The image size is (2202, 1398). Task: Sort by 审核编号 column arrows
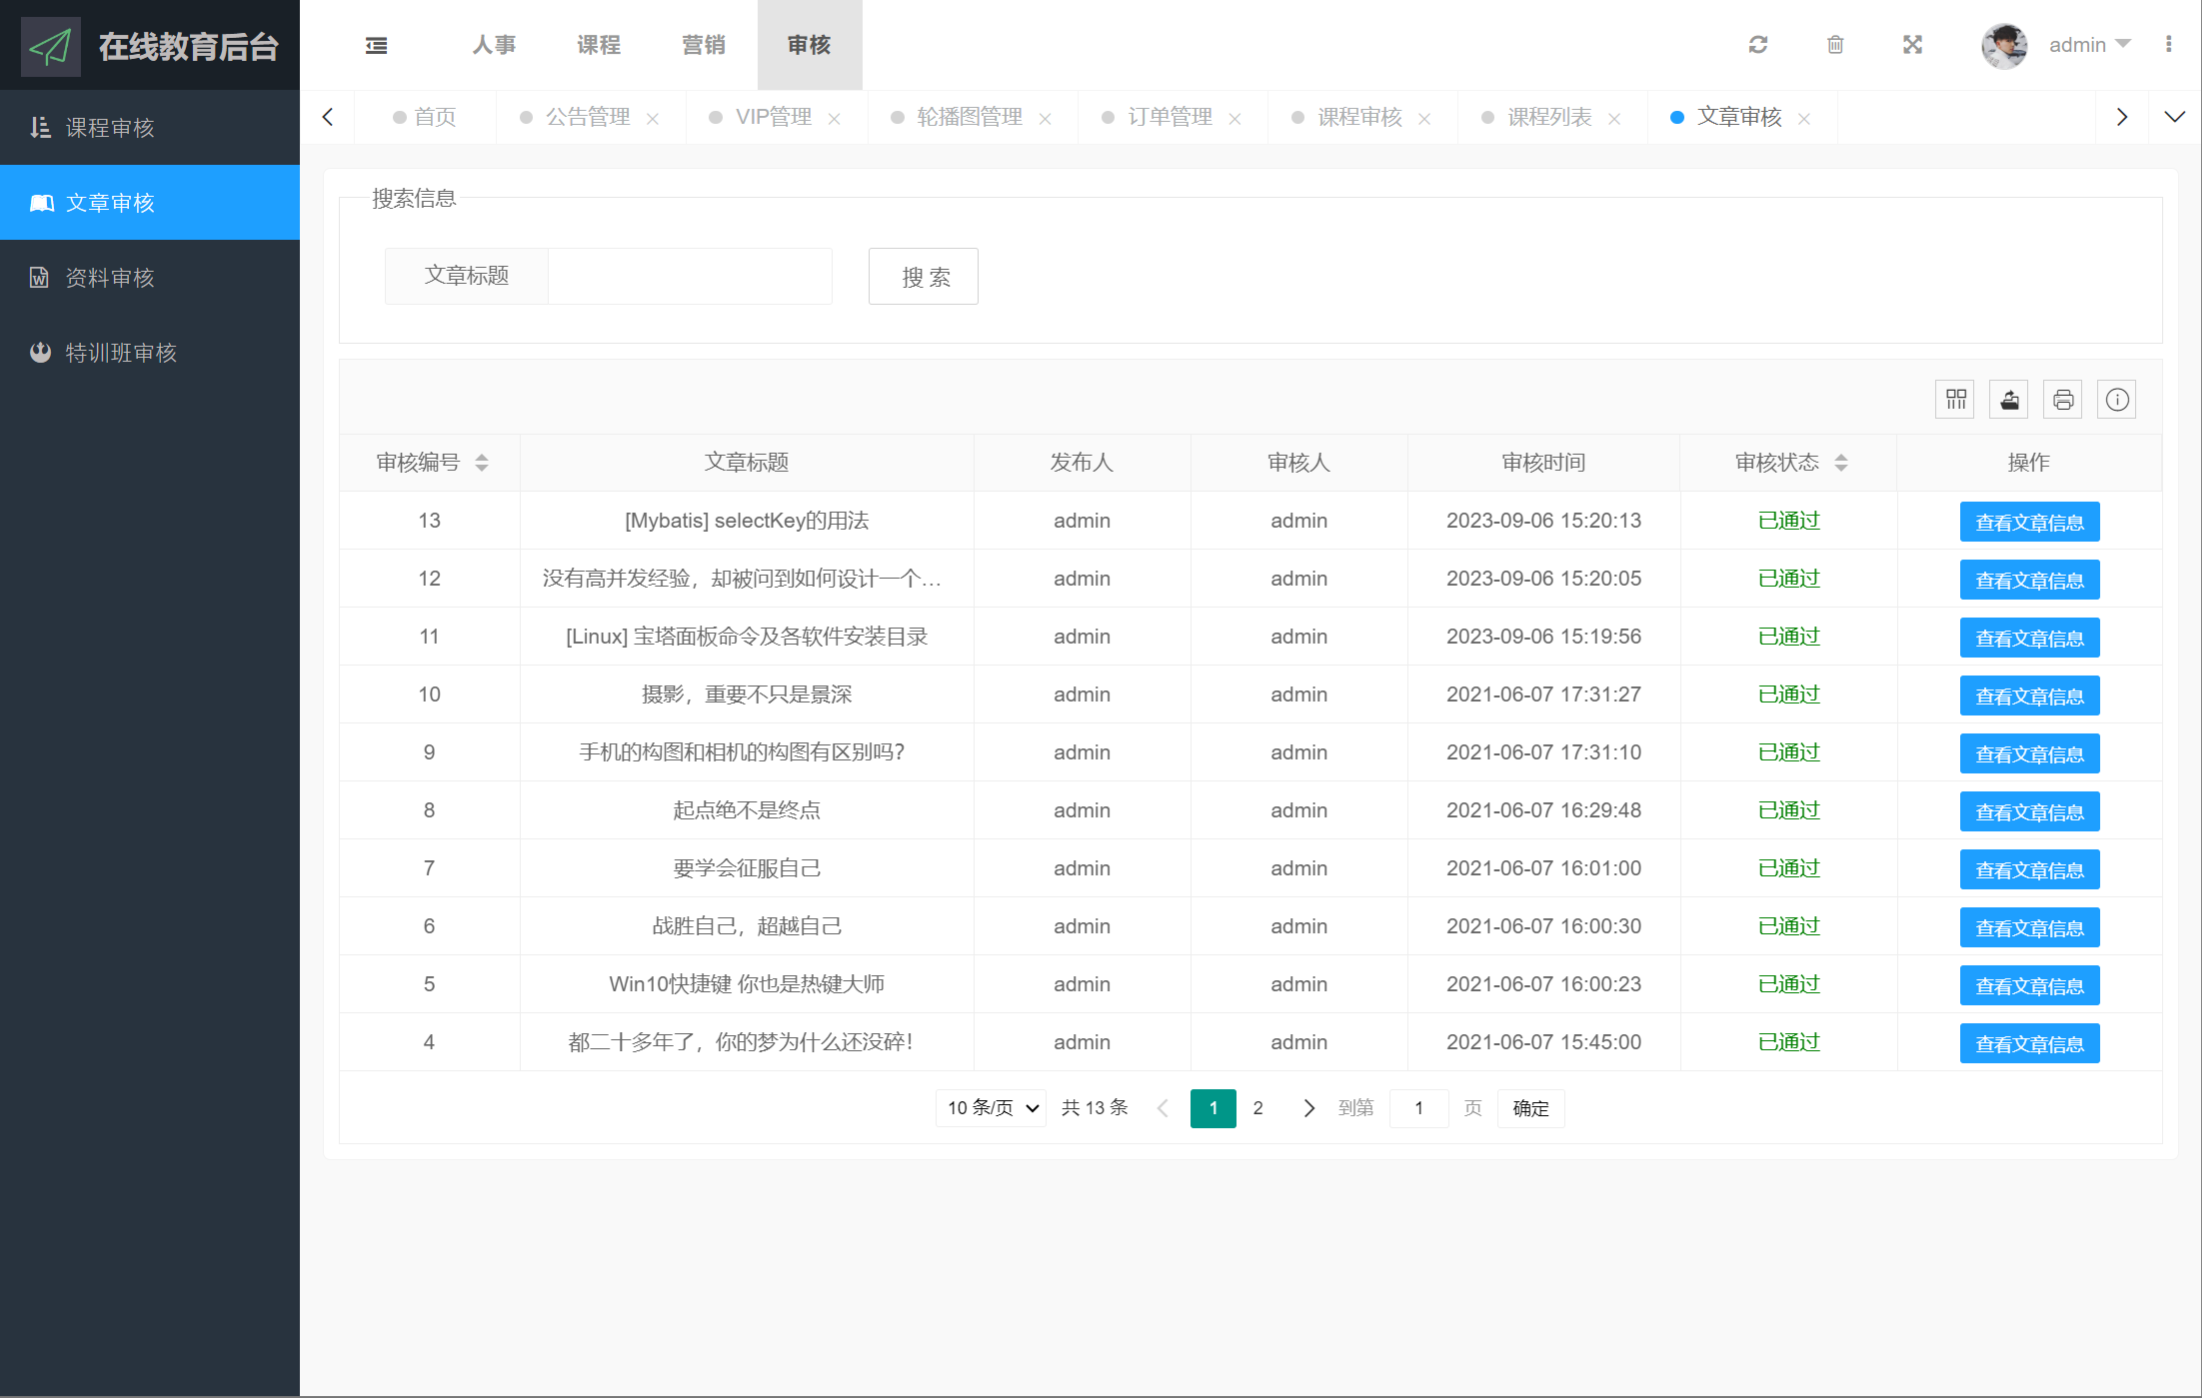[x=481, y=462]
